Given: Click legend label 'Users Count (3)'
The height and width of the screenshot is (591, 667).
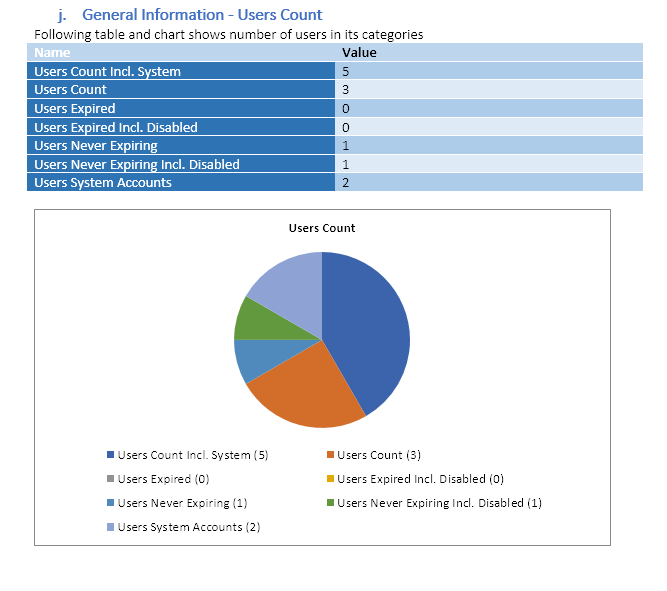Looking at the screenshot, I should coord(370,455).
